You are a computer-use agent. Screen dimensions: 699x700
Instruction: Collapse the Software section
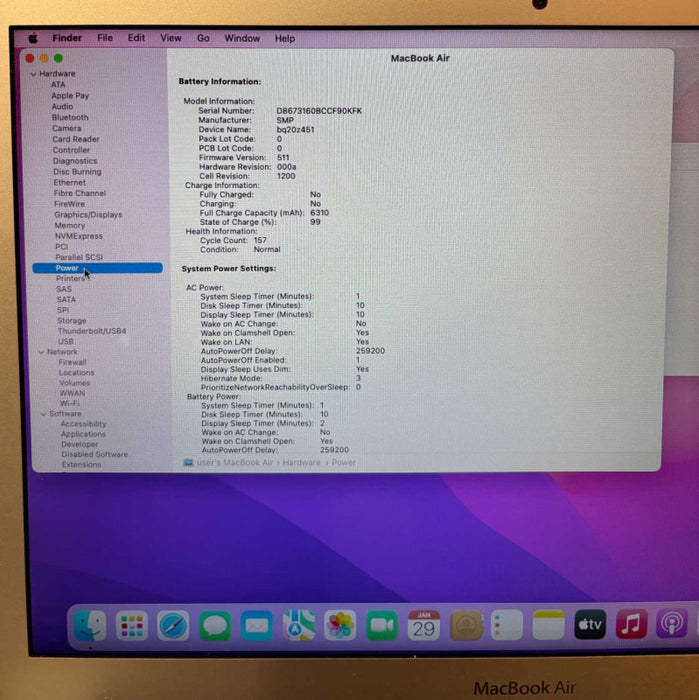(x=43, y=414)
